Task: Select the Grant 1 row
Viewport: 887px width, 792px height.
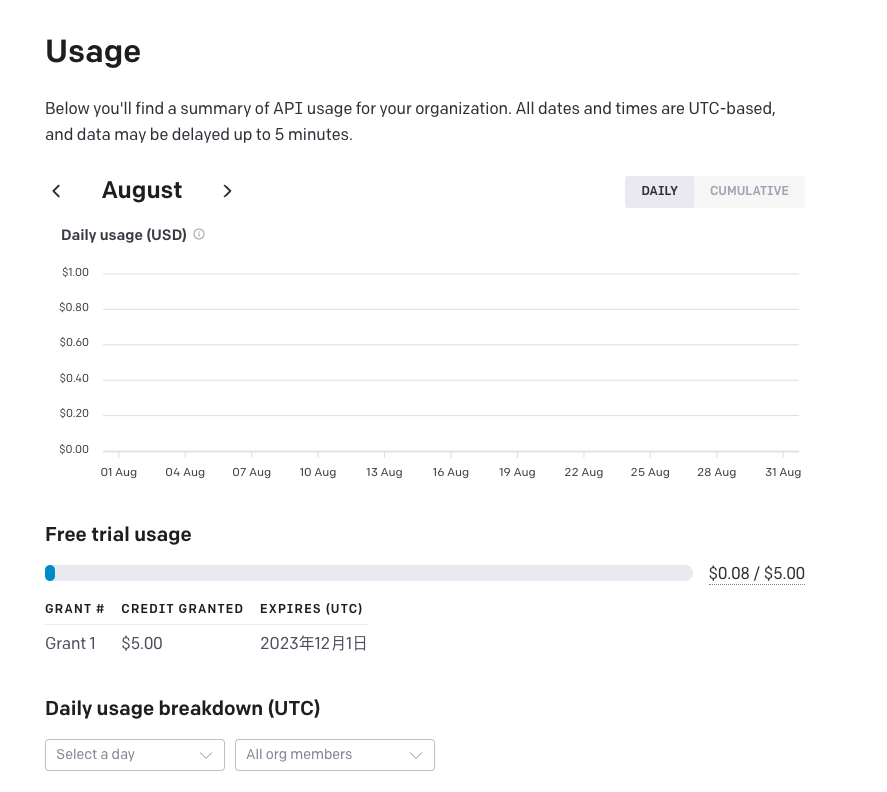Action: (71, 644)
